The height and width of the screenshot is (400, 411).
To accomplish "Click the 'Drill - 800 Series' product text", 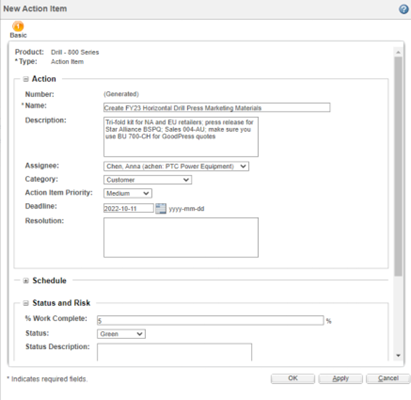I will [x=75, y=52].
